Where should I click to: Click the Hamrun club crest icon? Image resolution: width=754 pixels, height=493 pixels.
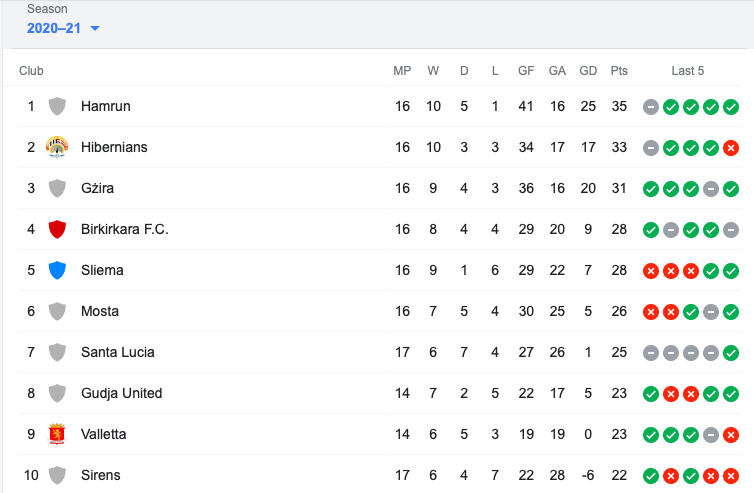[x=57, y=106]
